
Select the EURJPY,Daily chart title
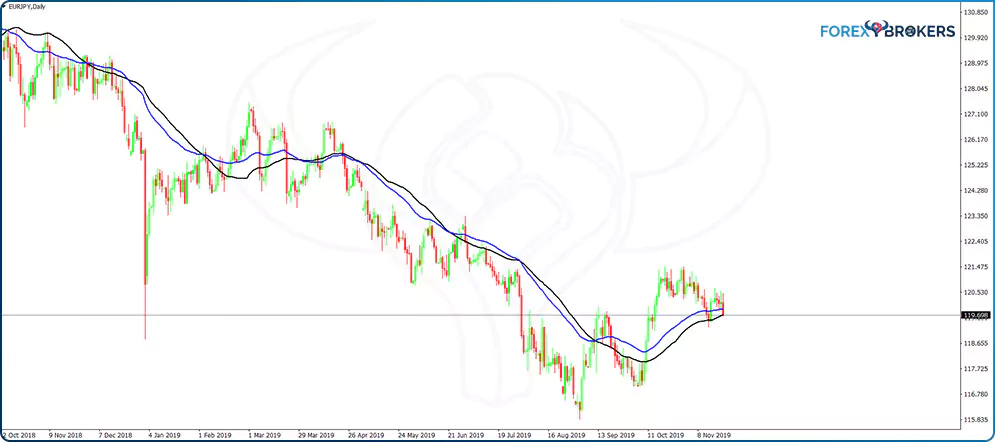(x=29, y=8)
